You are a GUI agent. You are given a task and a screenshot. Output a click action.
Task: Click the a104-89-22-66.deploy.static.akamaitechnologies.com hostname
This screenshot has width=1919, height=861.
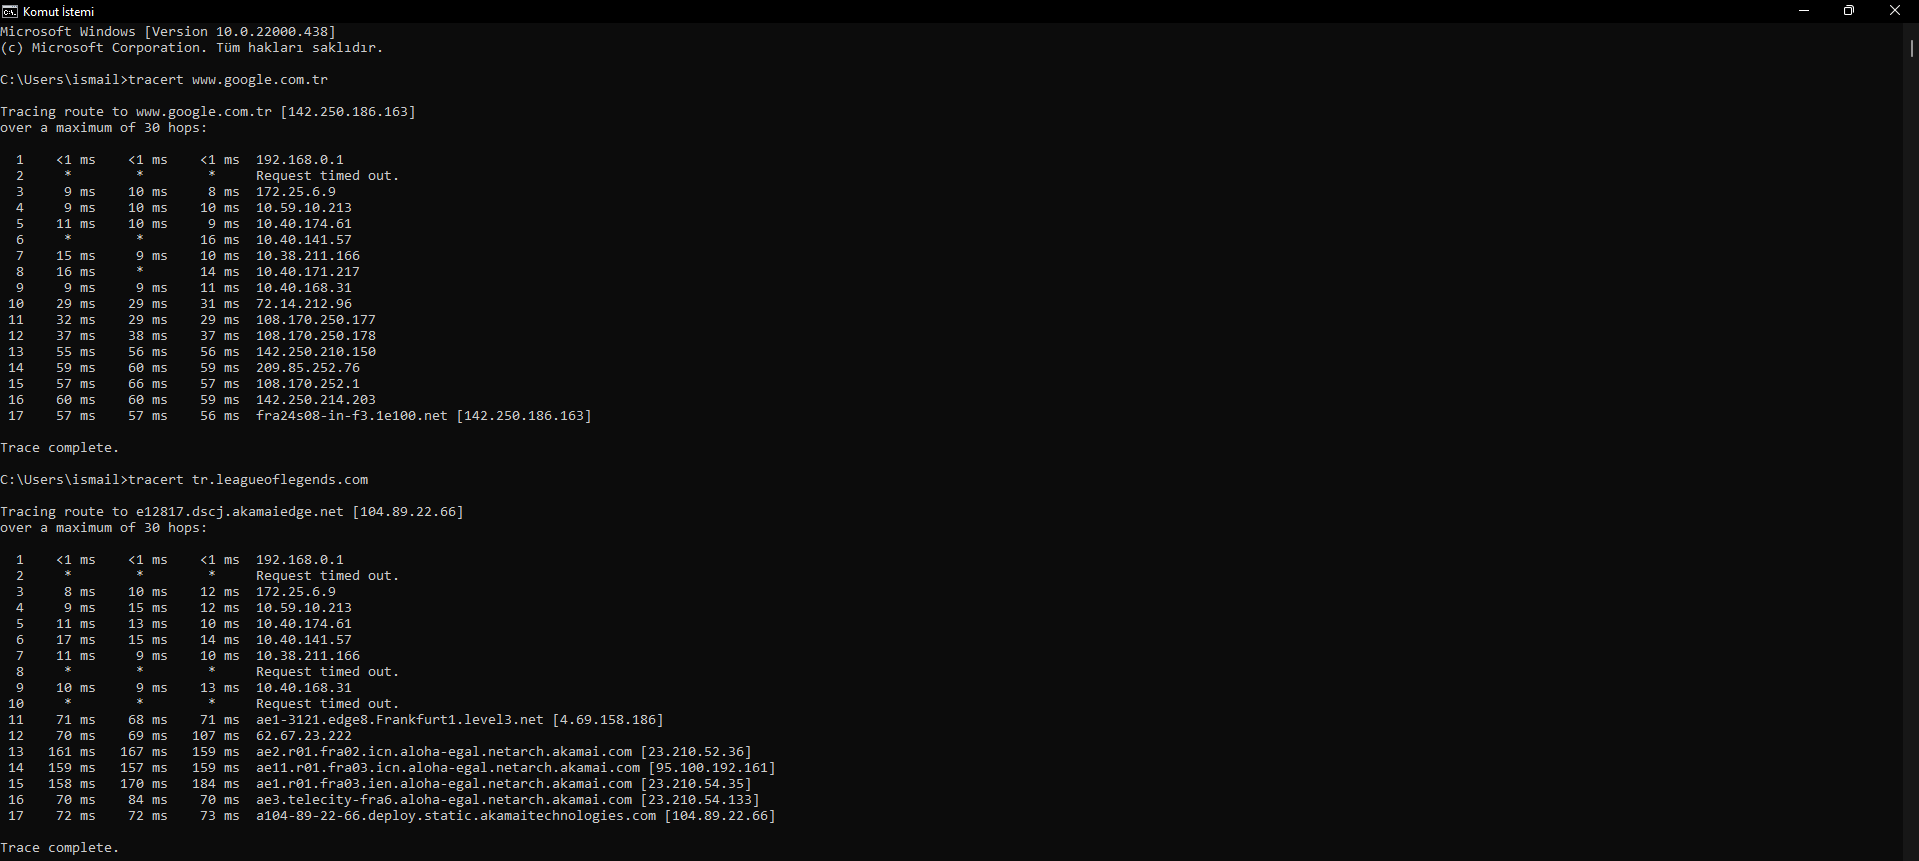click(456, 816)
